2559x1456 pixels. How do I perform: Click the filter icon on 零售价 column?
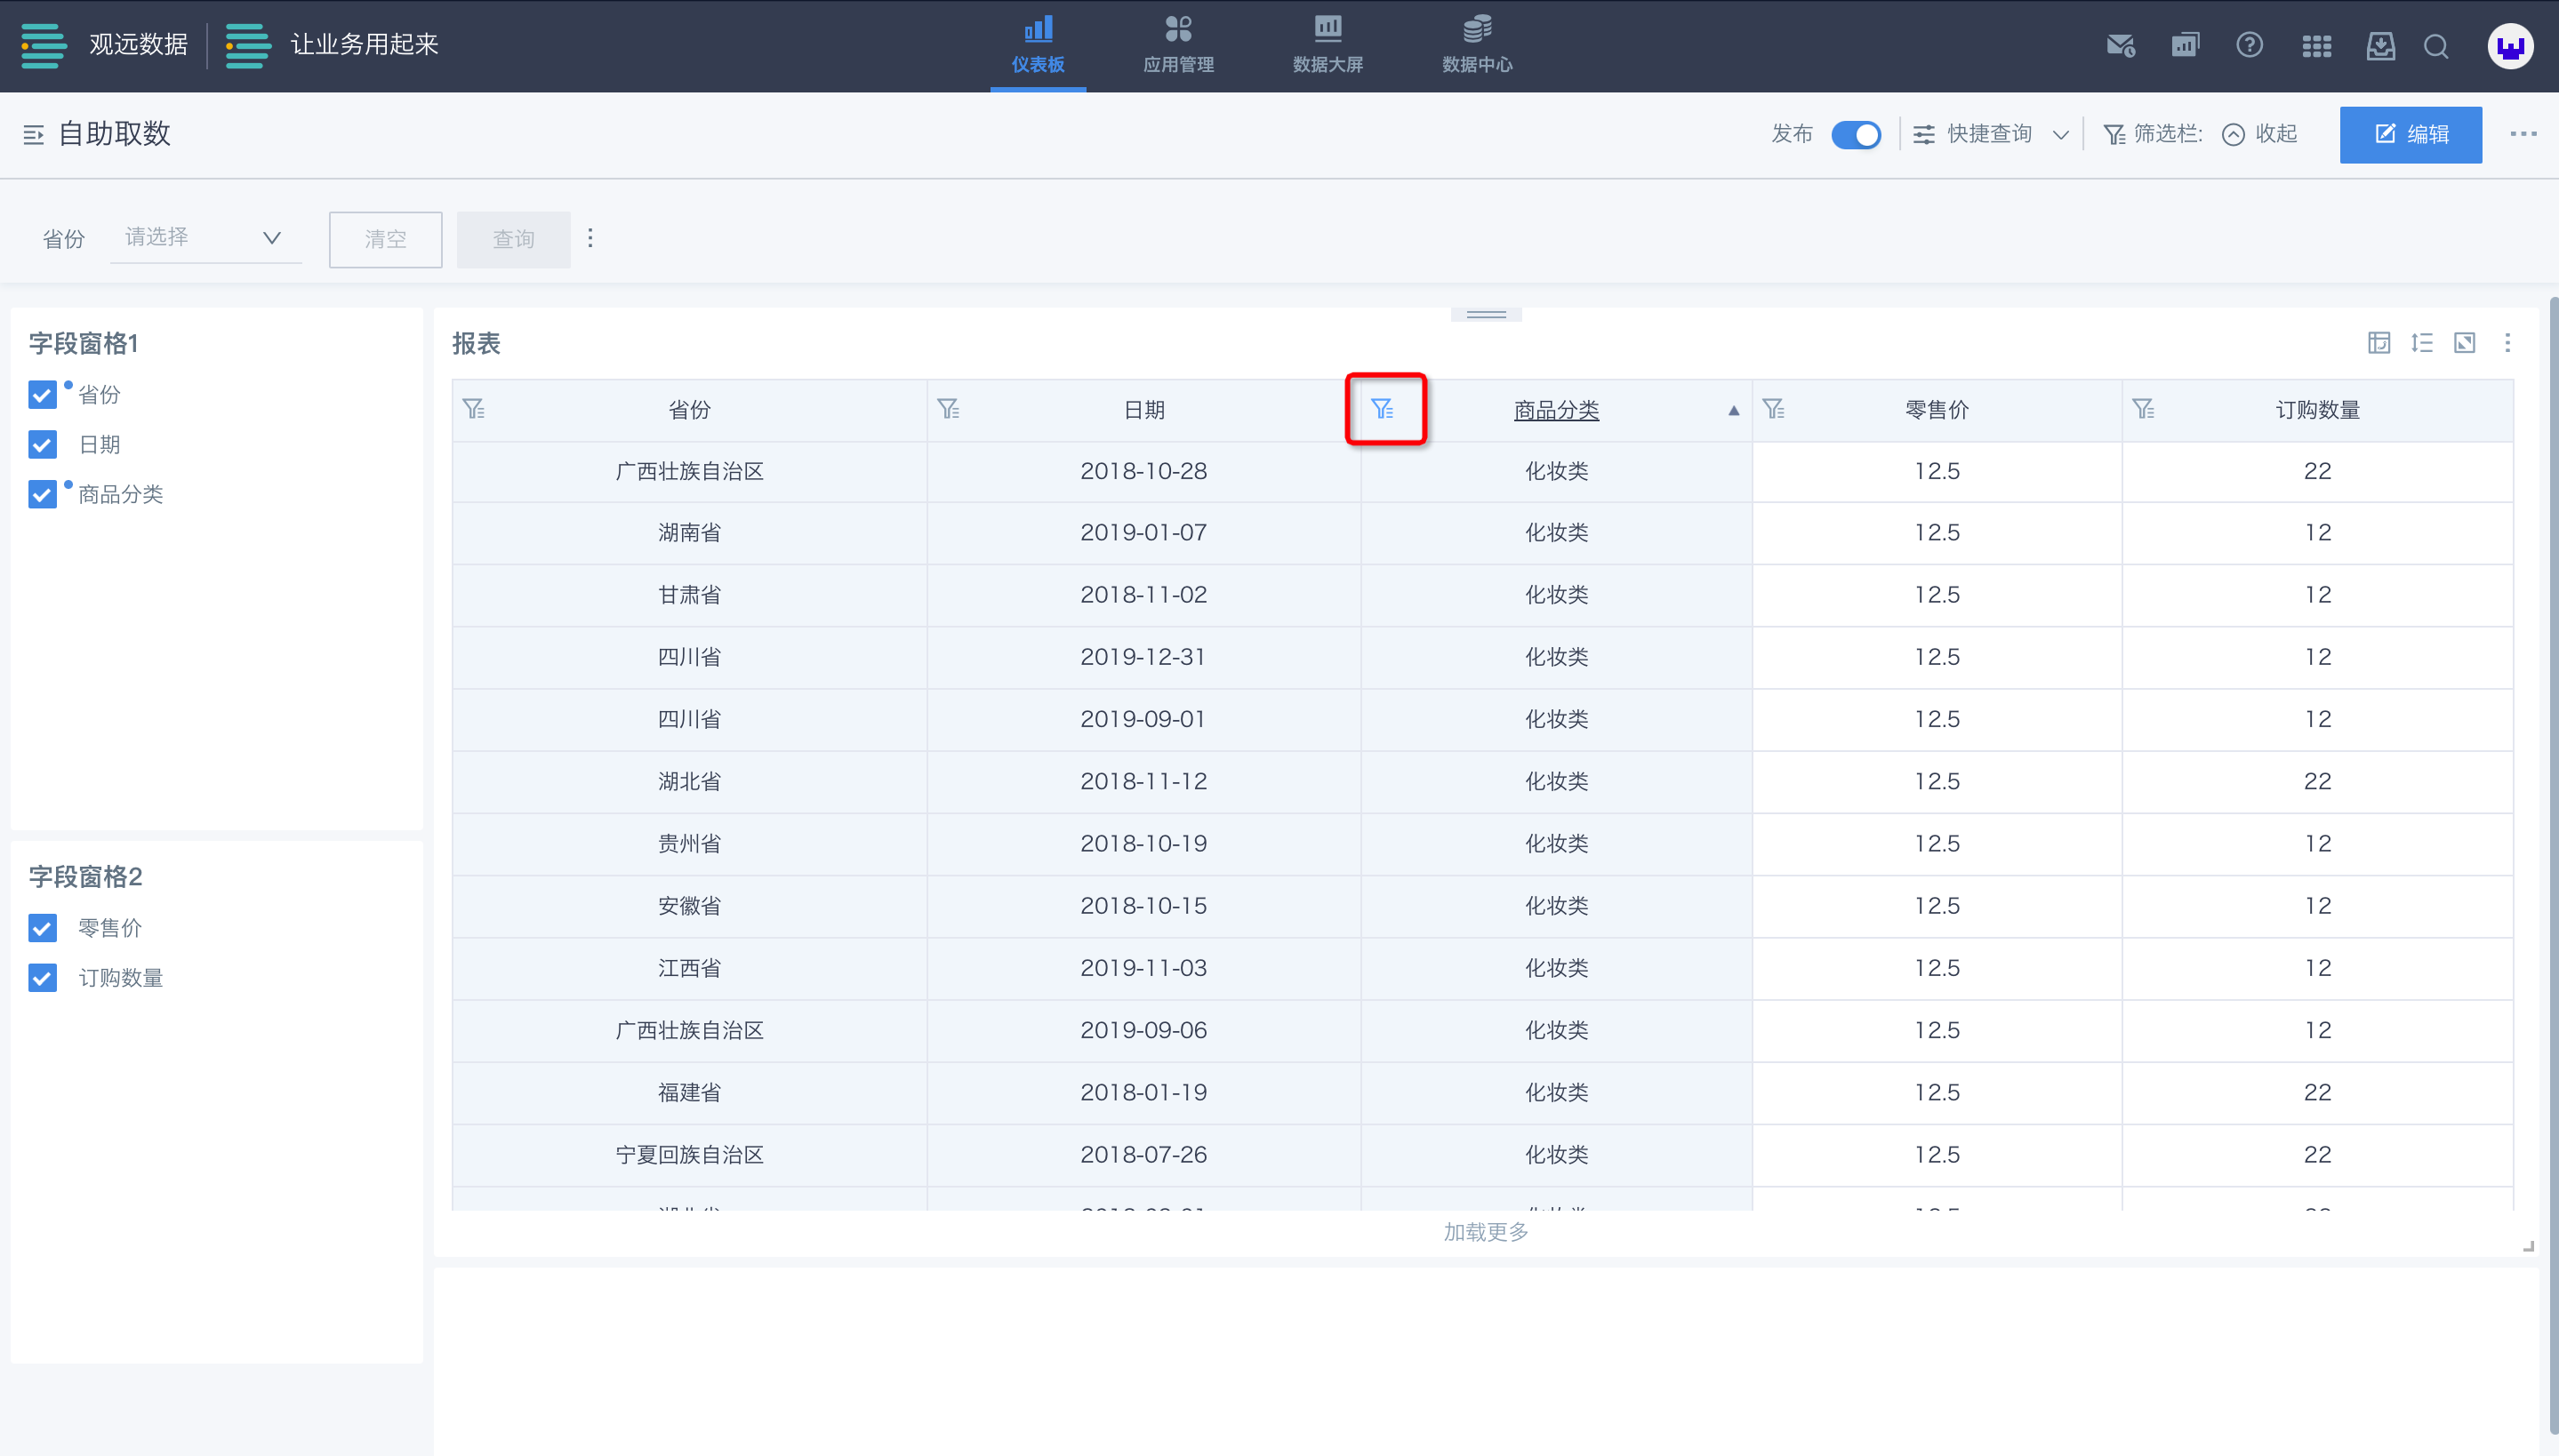click(x=1773, y=409)
